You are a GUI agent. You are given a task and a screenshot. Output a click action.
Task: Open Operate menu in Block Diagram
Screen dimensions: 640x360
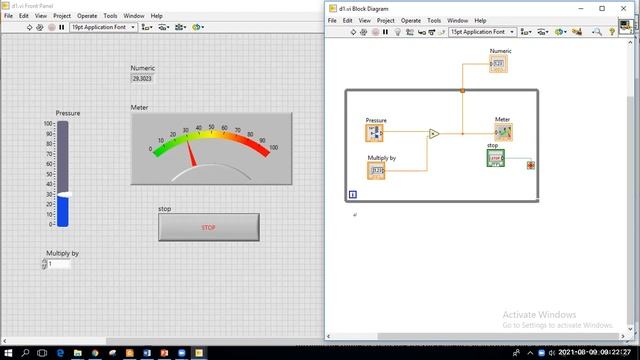[x=411, y=20]
